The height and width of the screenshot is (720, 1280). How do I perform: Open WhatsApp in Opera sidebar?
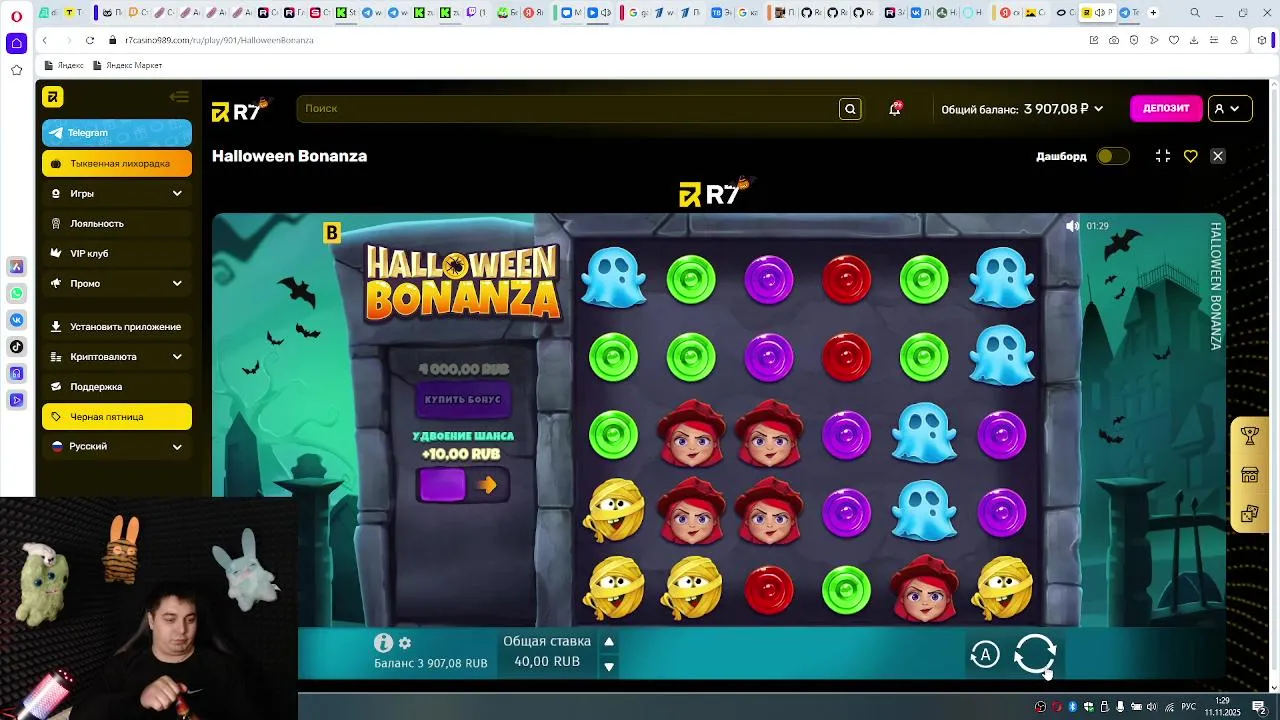[17, 294]
